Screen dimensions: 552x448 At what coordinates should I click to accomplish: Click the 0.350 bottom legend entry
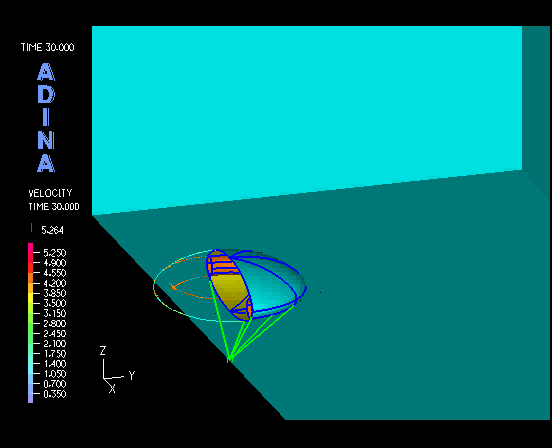point(55,394)
